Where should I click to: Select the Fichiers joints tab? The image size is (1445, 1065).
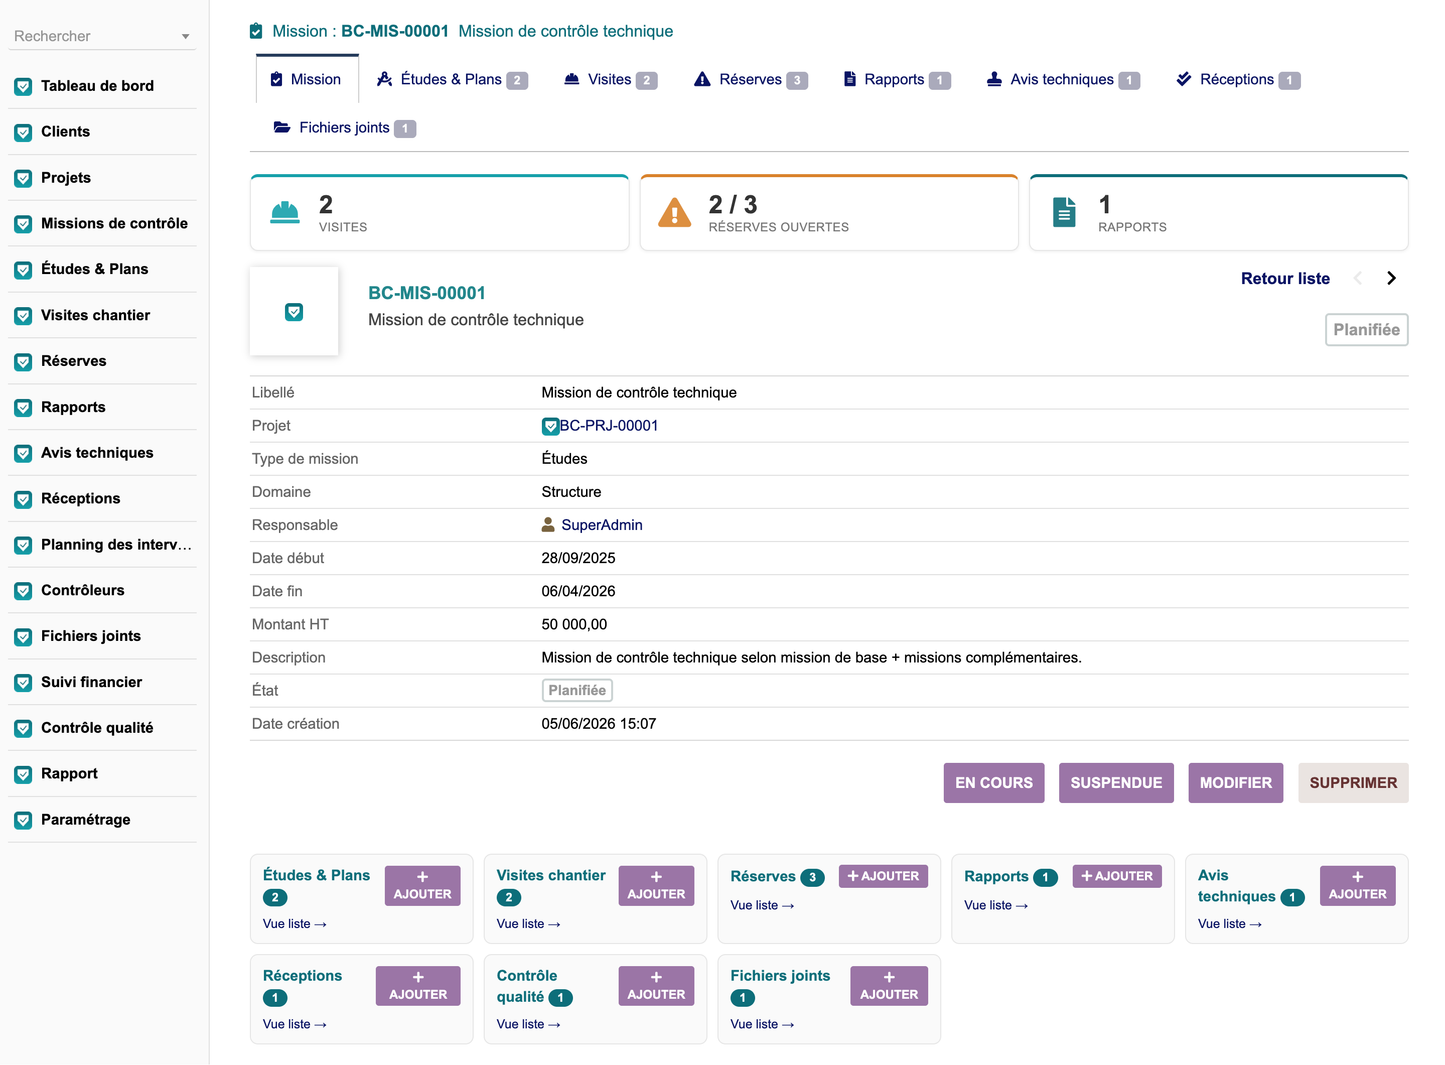coord(345,128)
